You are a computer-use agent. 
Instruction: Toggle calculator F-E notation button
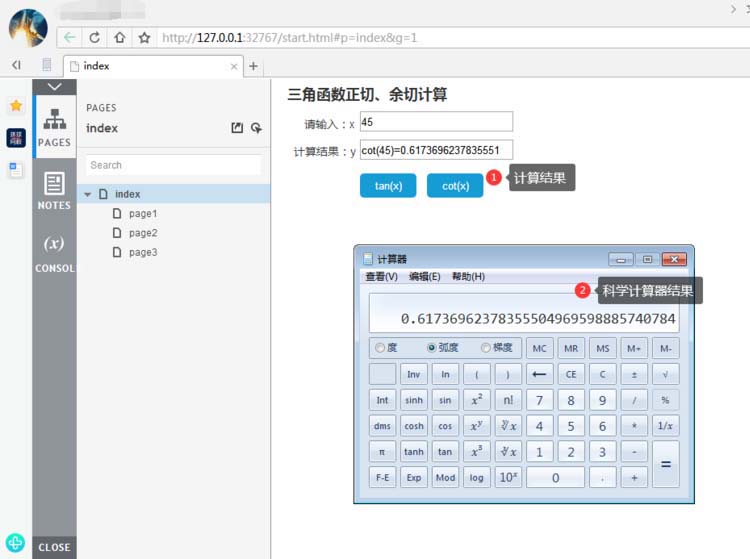[x=382, y=477]
